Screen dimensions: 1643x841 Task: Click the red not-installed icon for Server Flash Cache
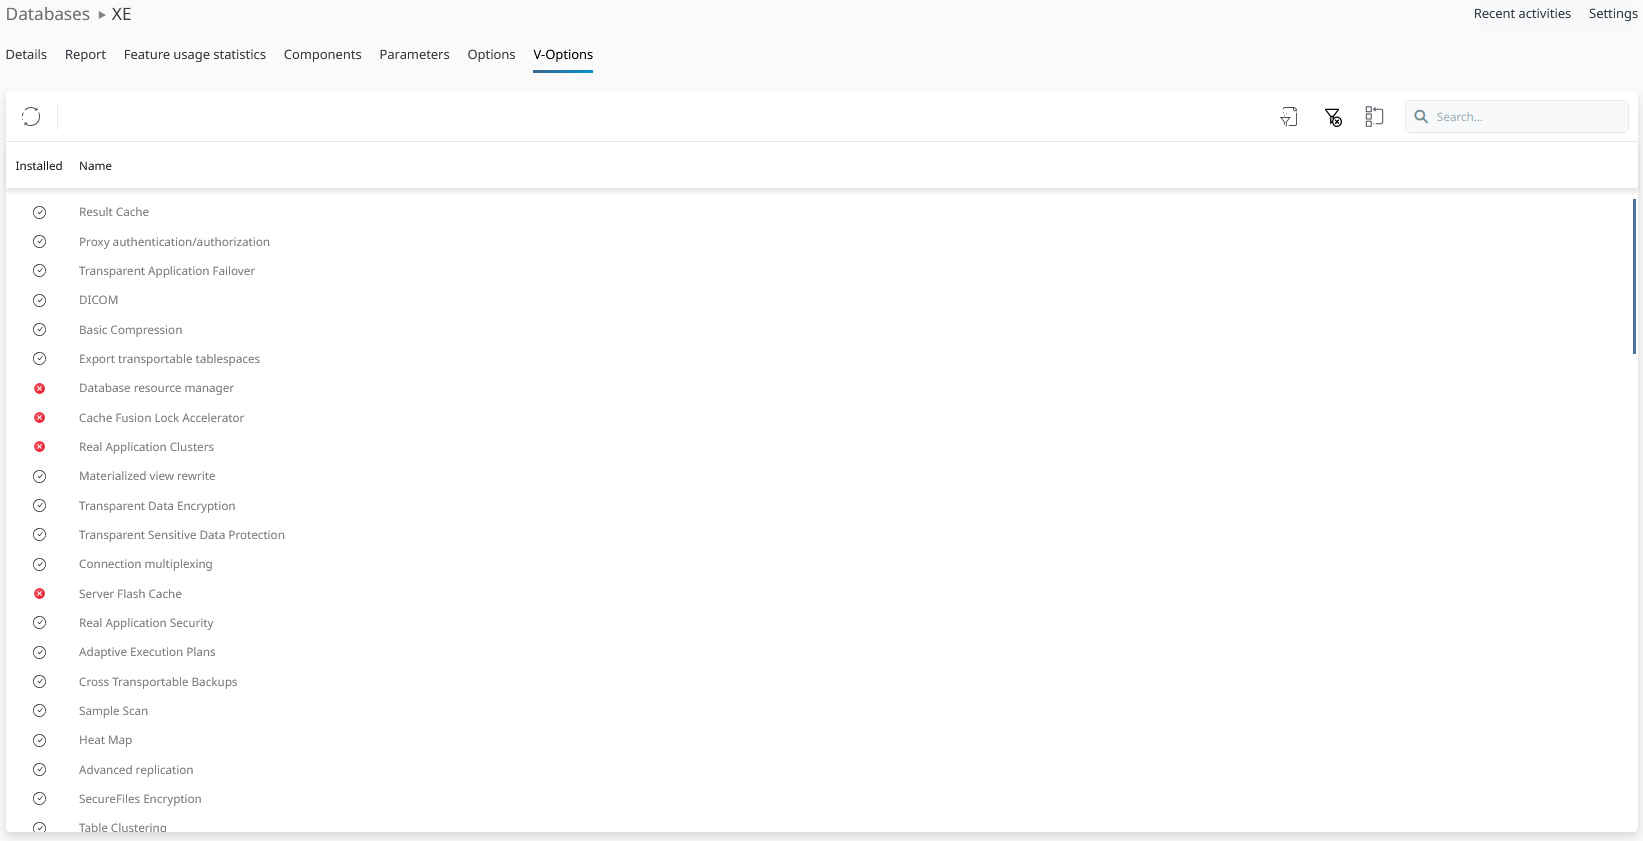coord(40,594)
